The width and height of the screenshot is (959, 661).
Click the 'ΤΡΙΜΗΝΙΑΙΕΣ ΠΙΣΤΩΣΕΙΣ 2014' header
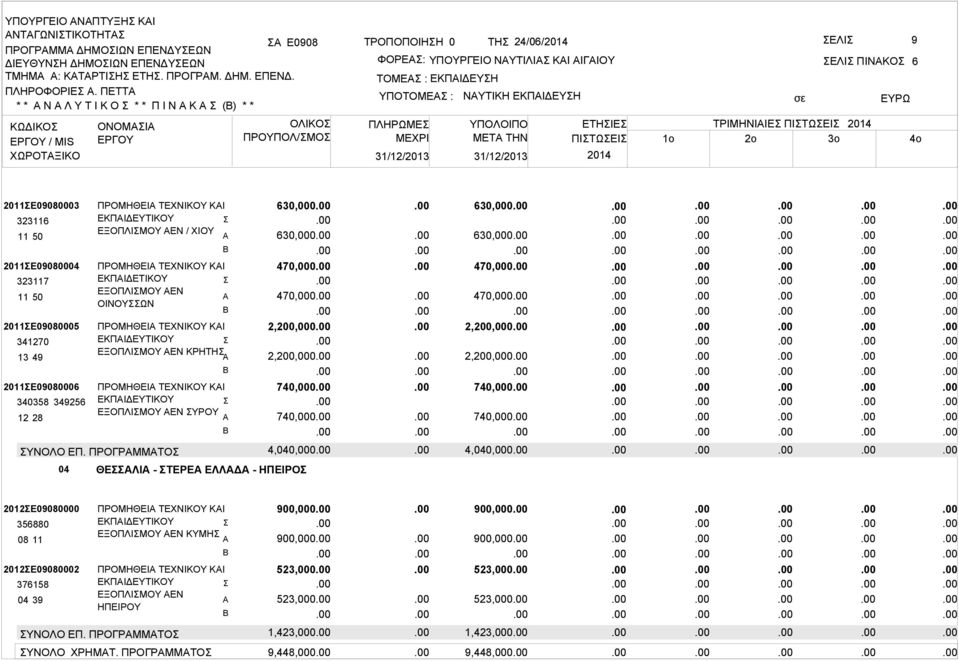coord(792,124)
